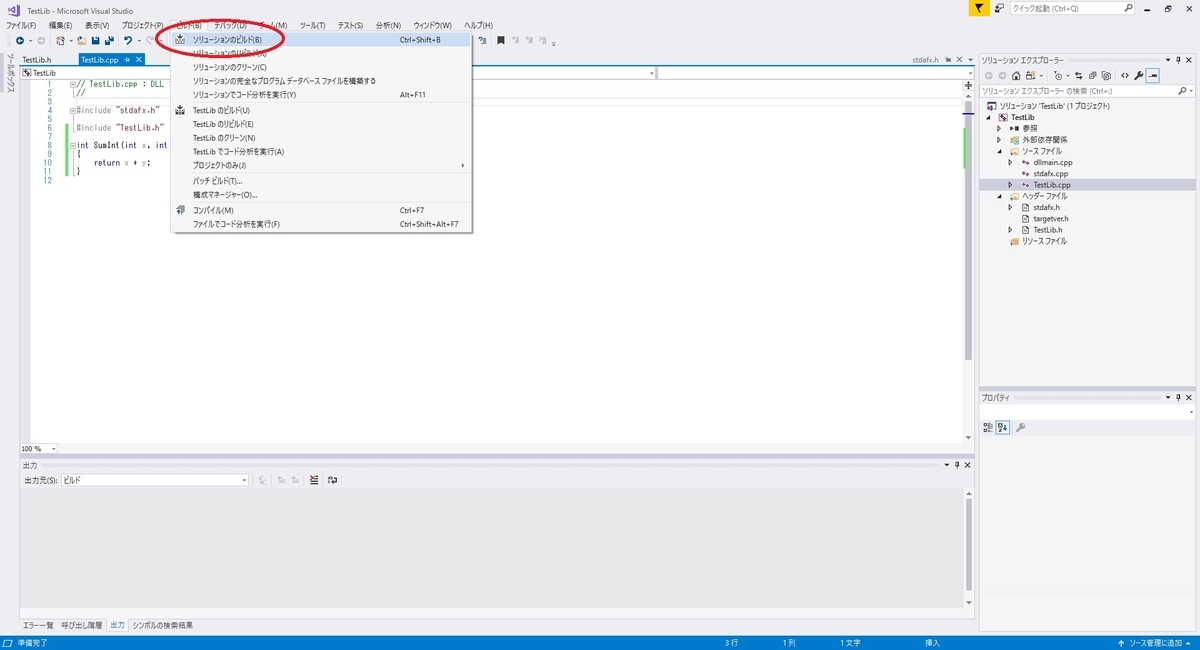Select リソース ファイル folder in Solution Explorer
The width and height of the screenshot is (1200, 650).
click(1043, 241)
